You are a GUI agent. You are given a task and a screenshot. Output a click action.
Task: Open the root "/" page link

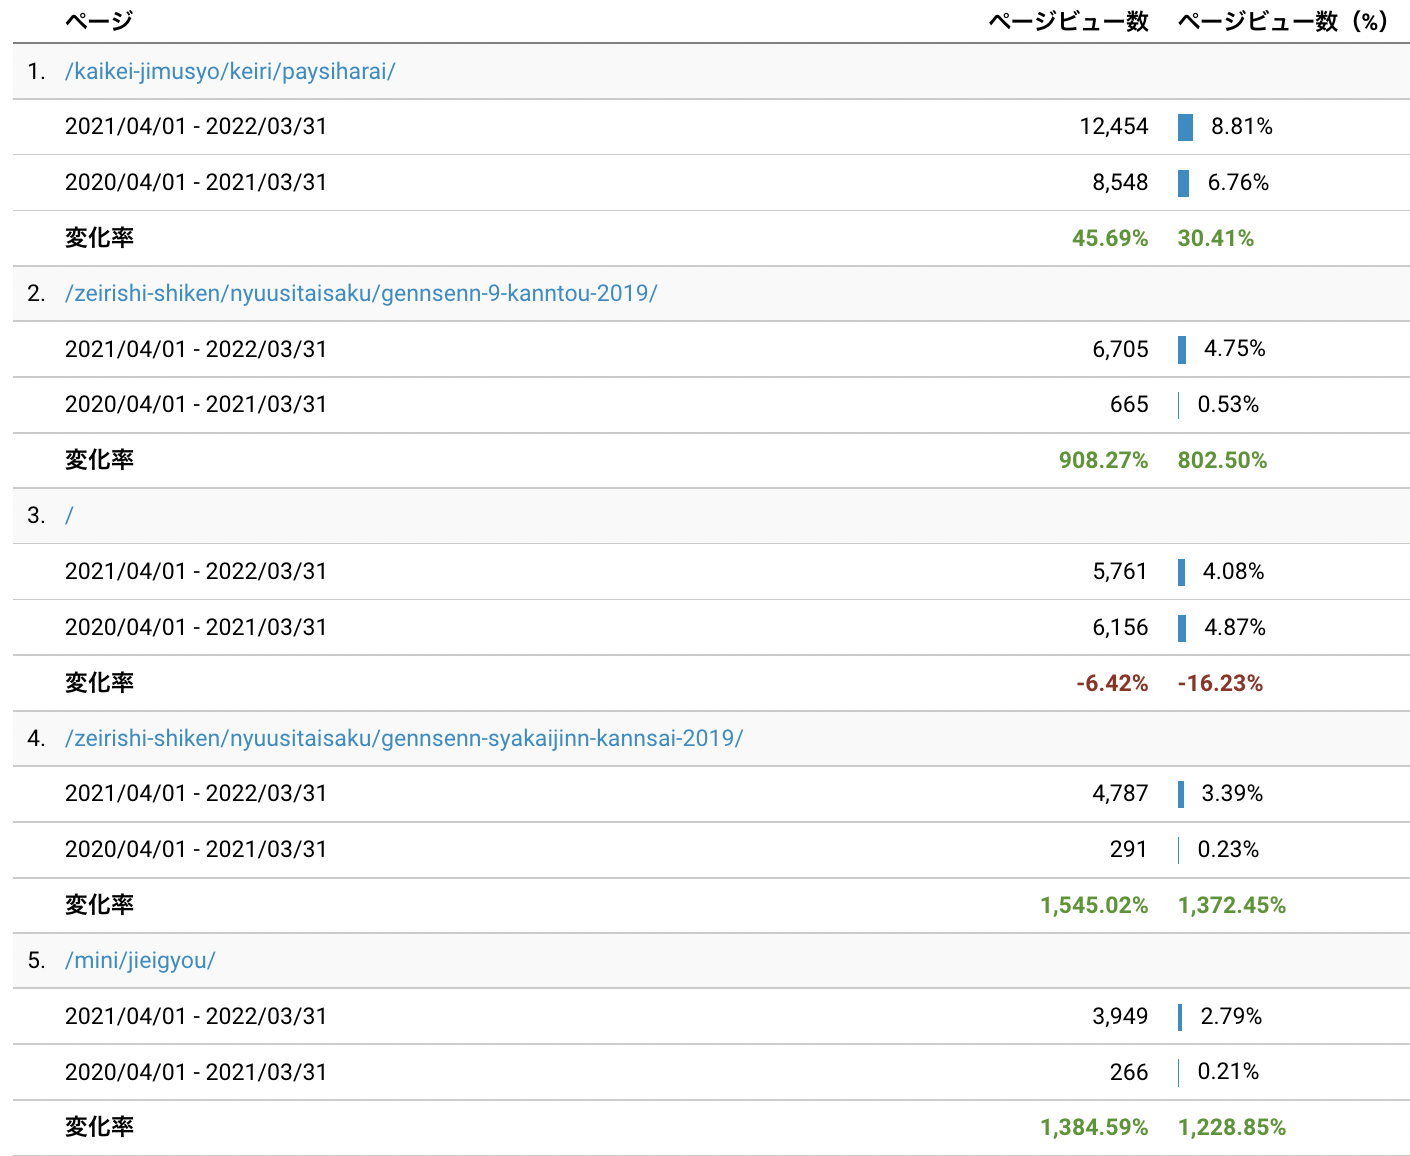tap(69, 516)
